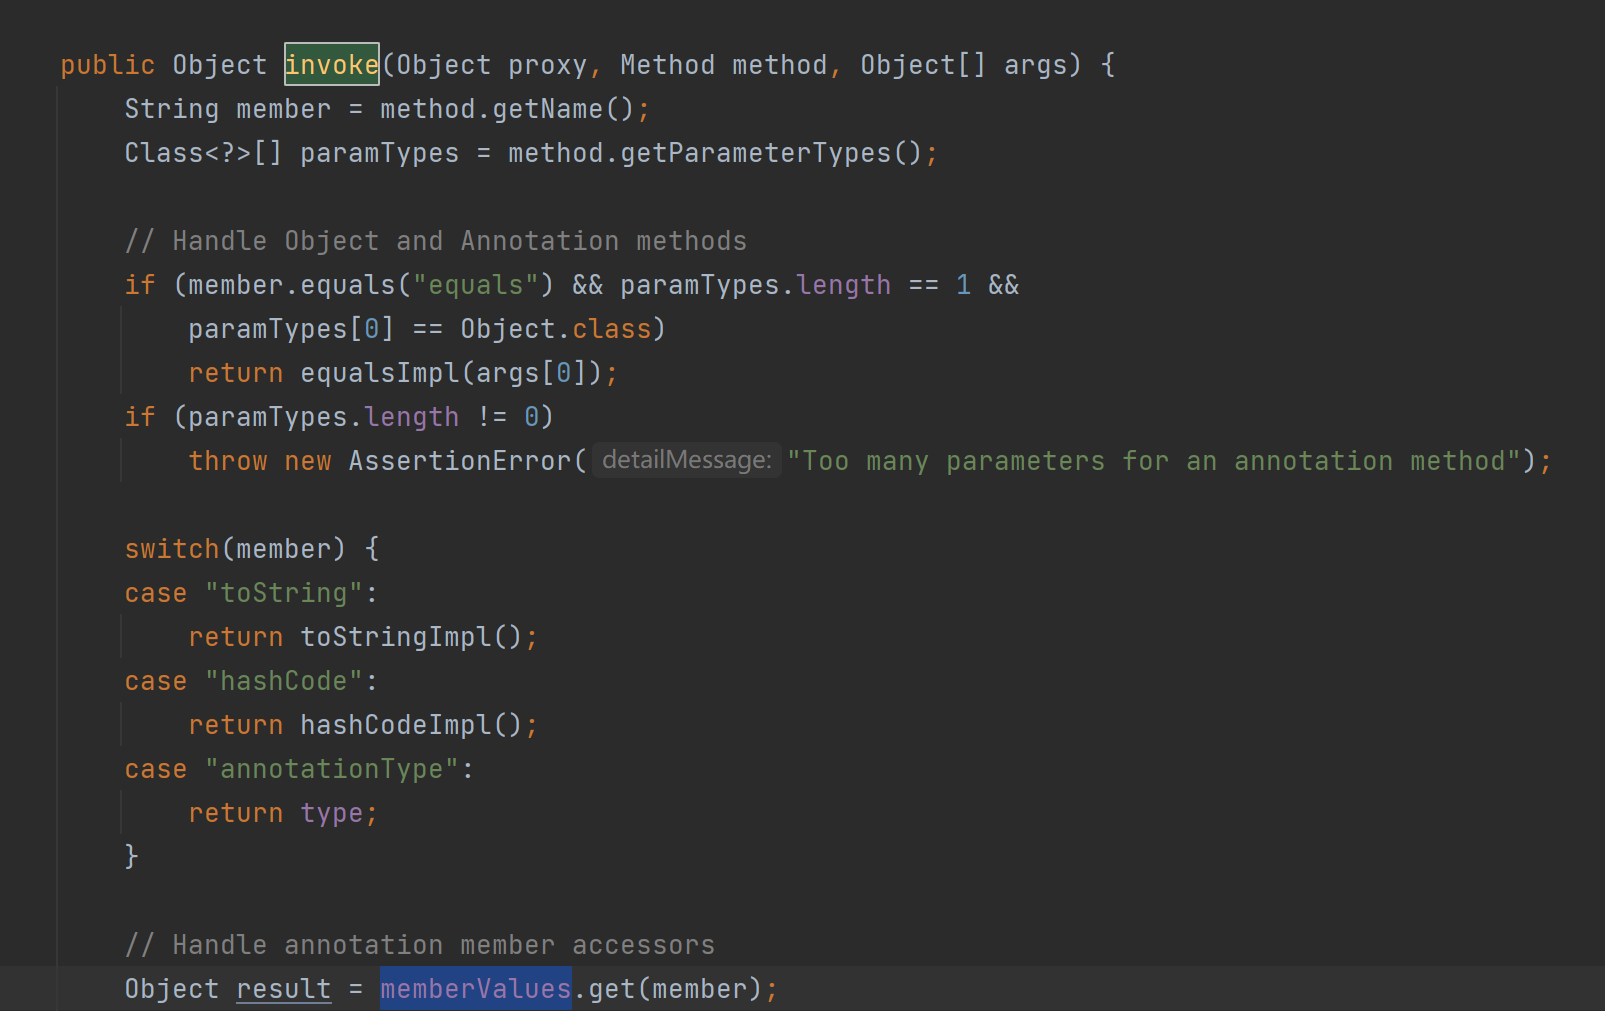Viewport: 1605px width, 1011px height.
Task: Click the switch keyword
Action: 171,549
